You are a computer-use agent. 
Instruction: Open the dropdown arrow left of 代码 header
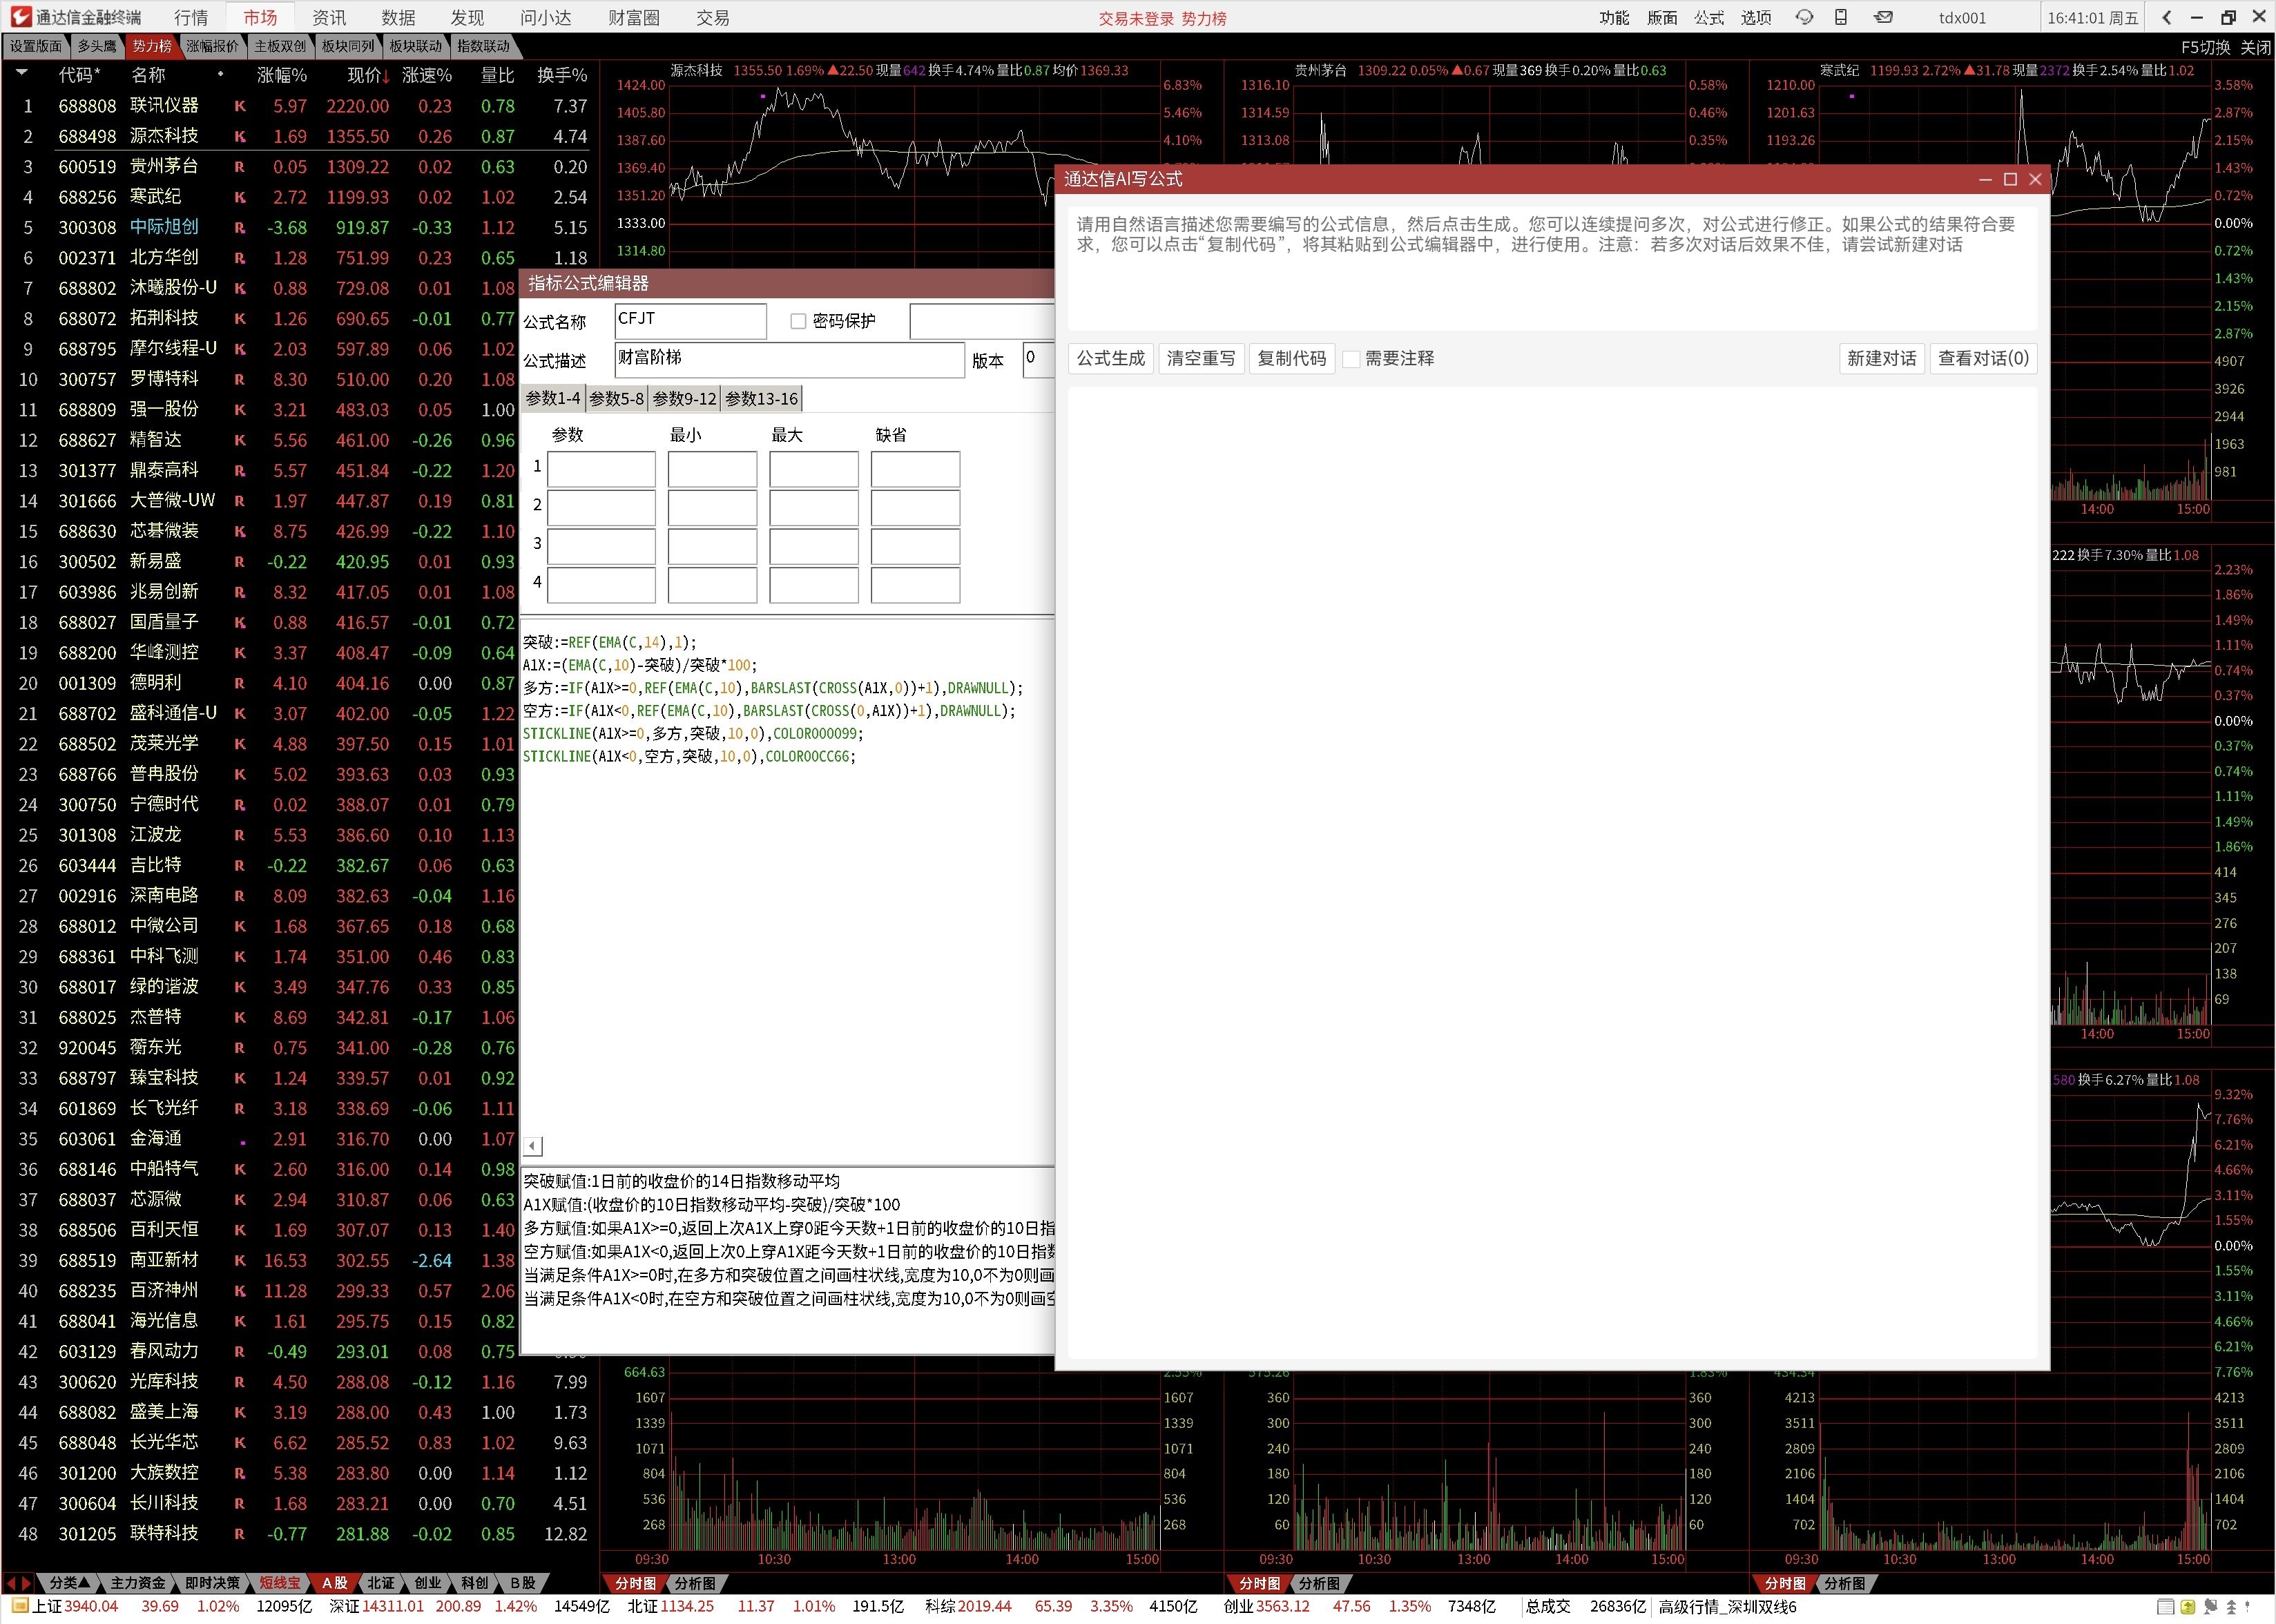click(22, 73)
